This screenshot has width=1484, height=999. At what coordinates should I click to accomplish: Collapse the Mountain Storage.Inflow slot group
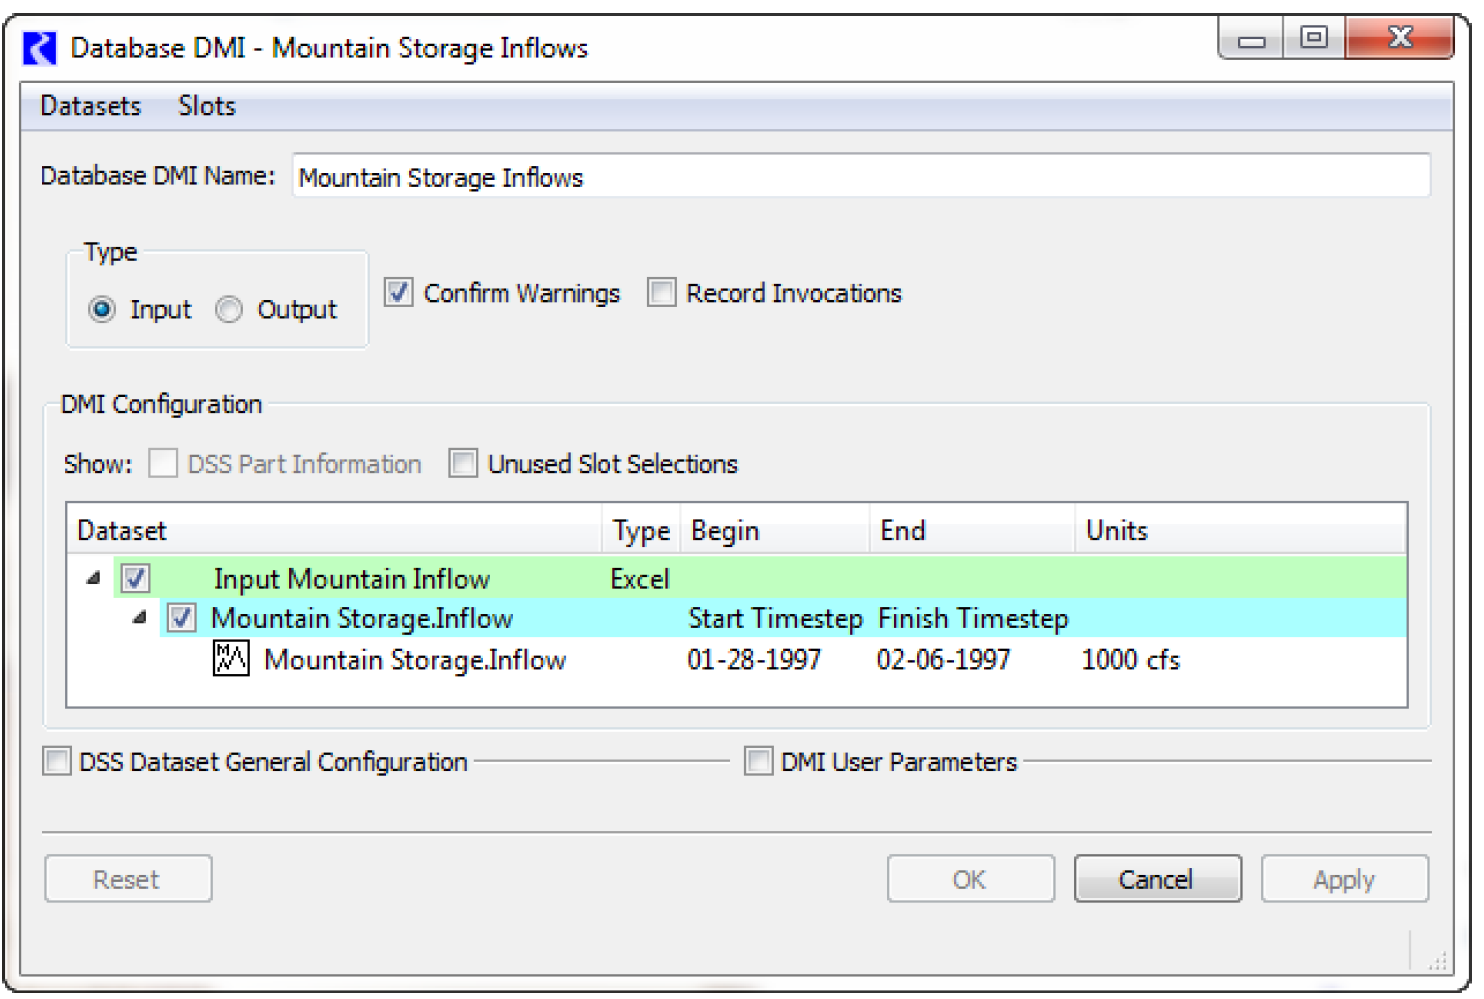(140, 618)
